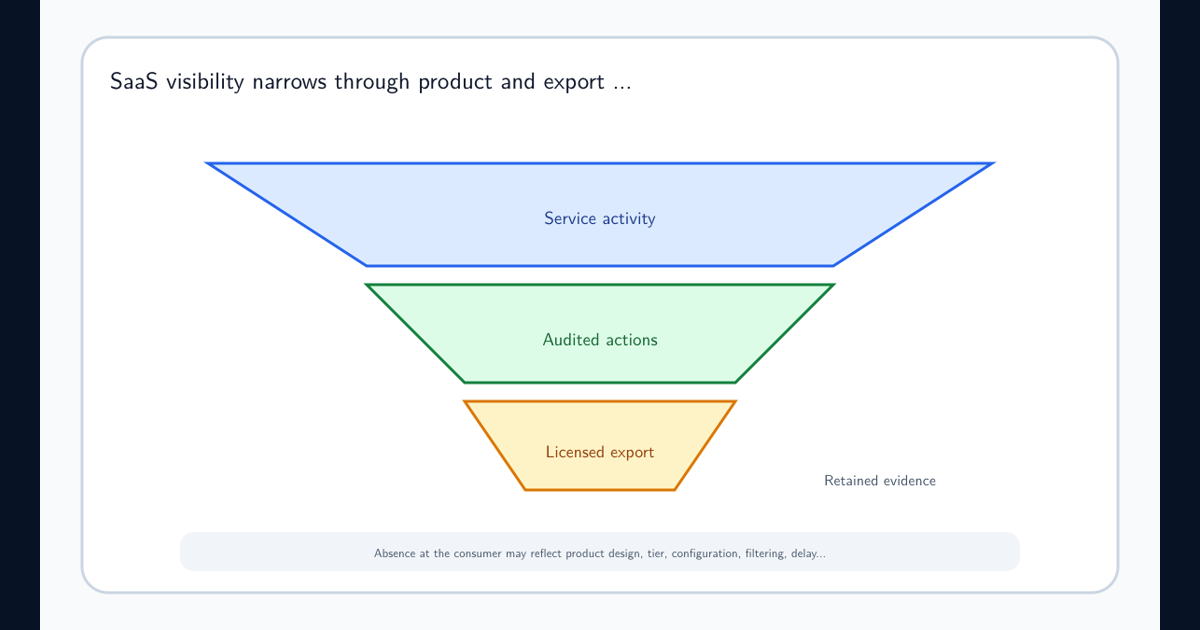The image size is (1200, 630).
Task: Select the word "SaaS" in the title
Action: tap(135, 82)
